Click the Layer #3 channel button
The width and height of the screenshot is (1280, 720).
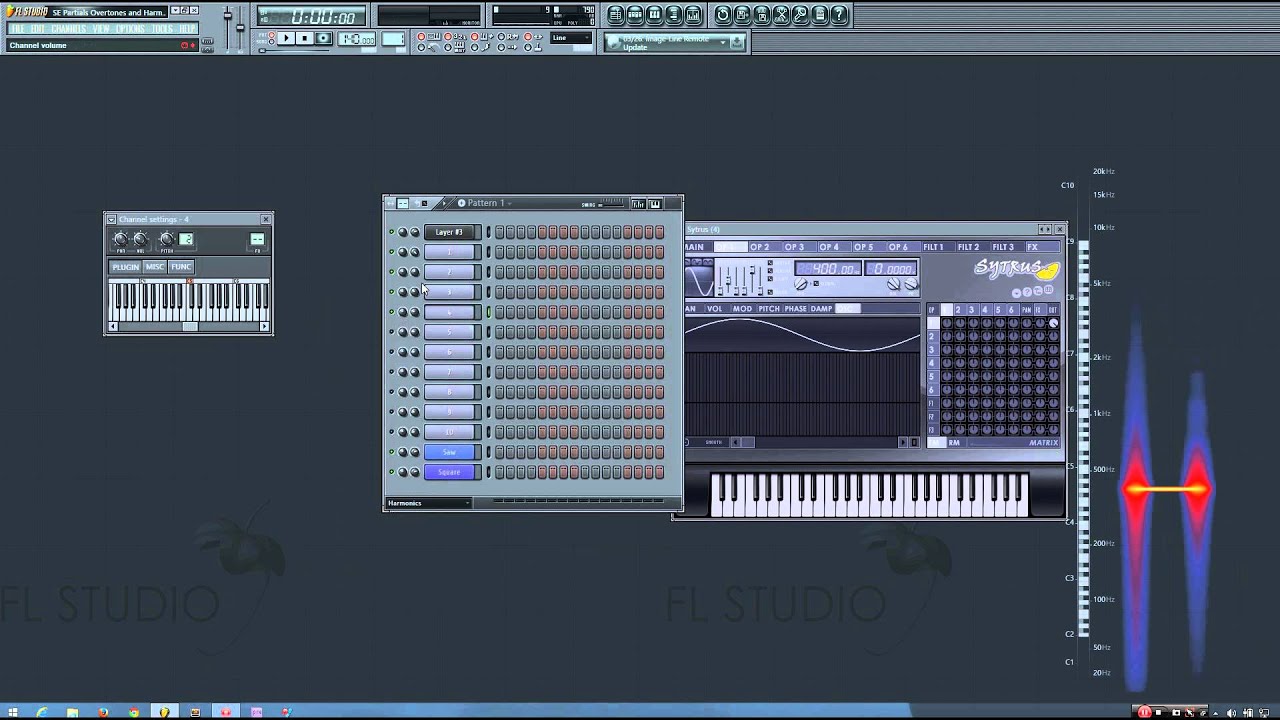[x=450, y=232]
